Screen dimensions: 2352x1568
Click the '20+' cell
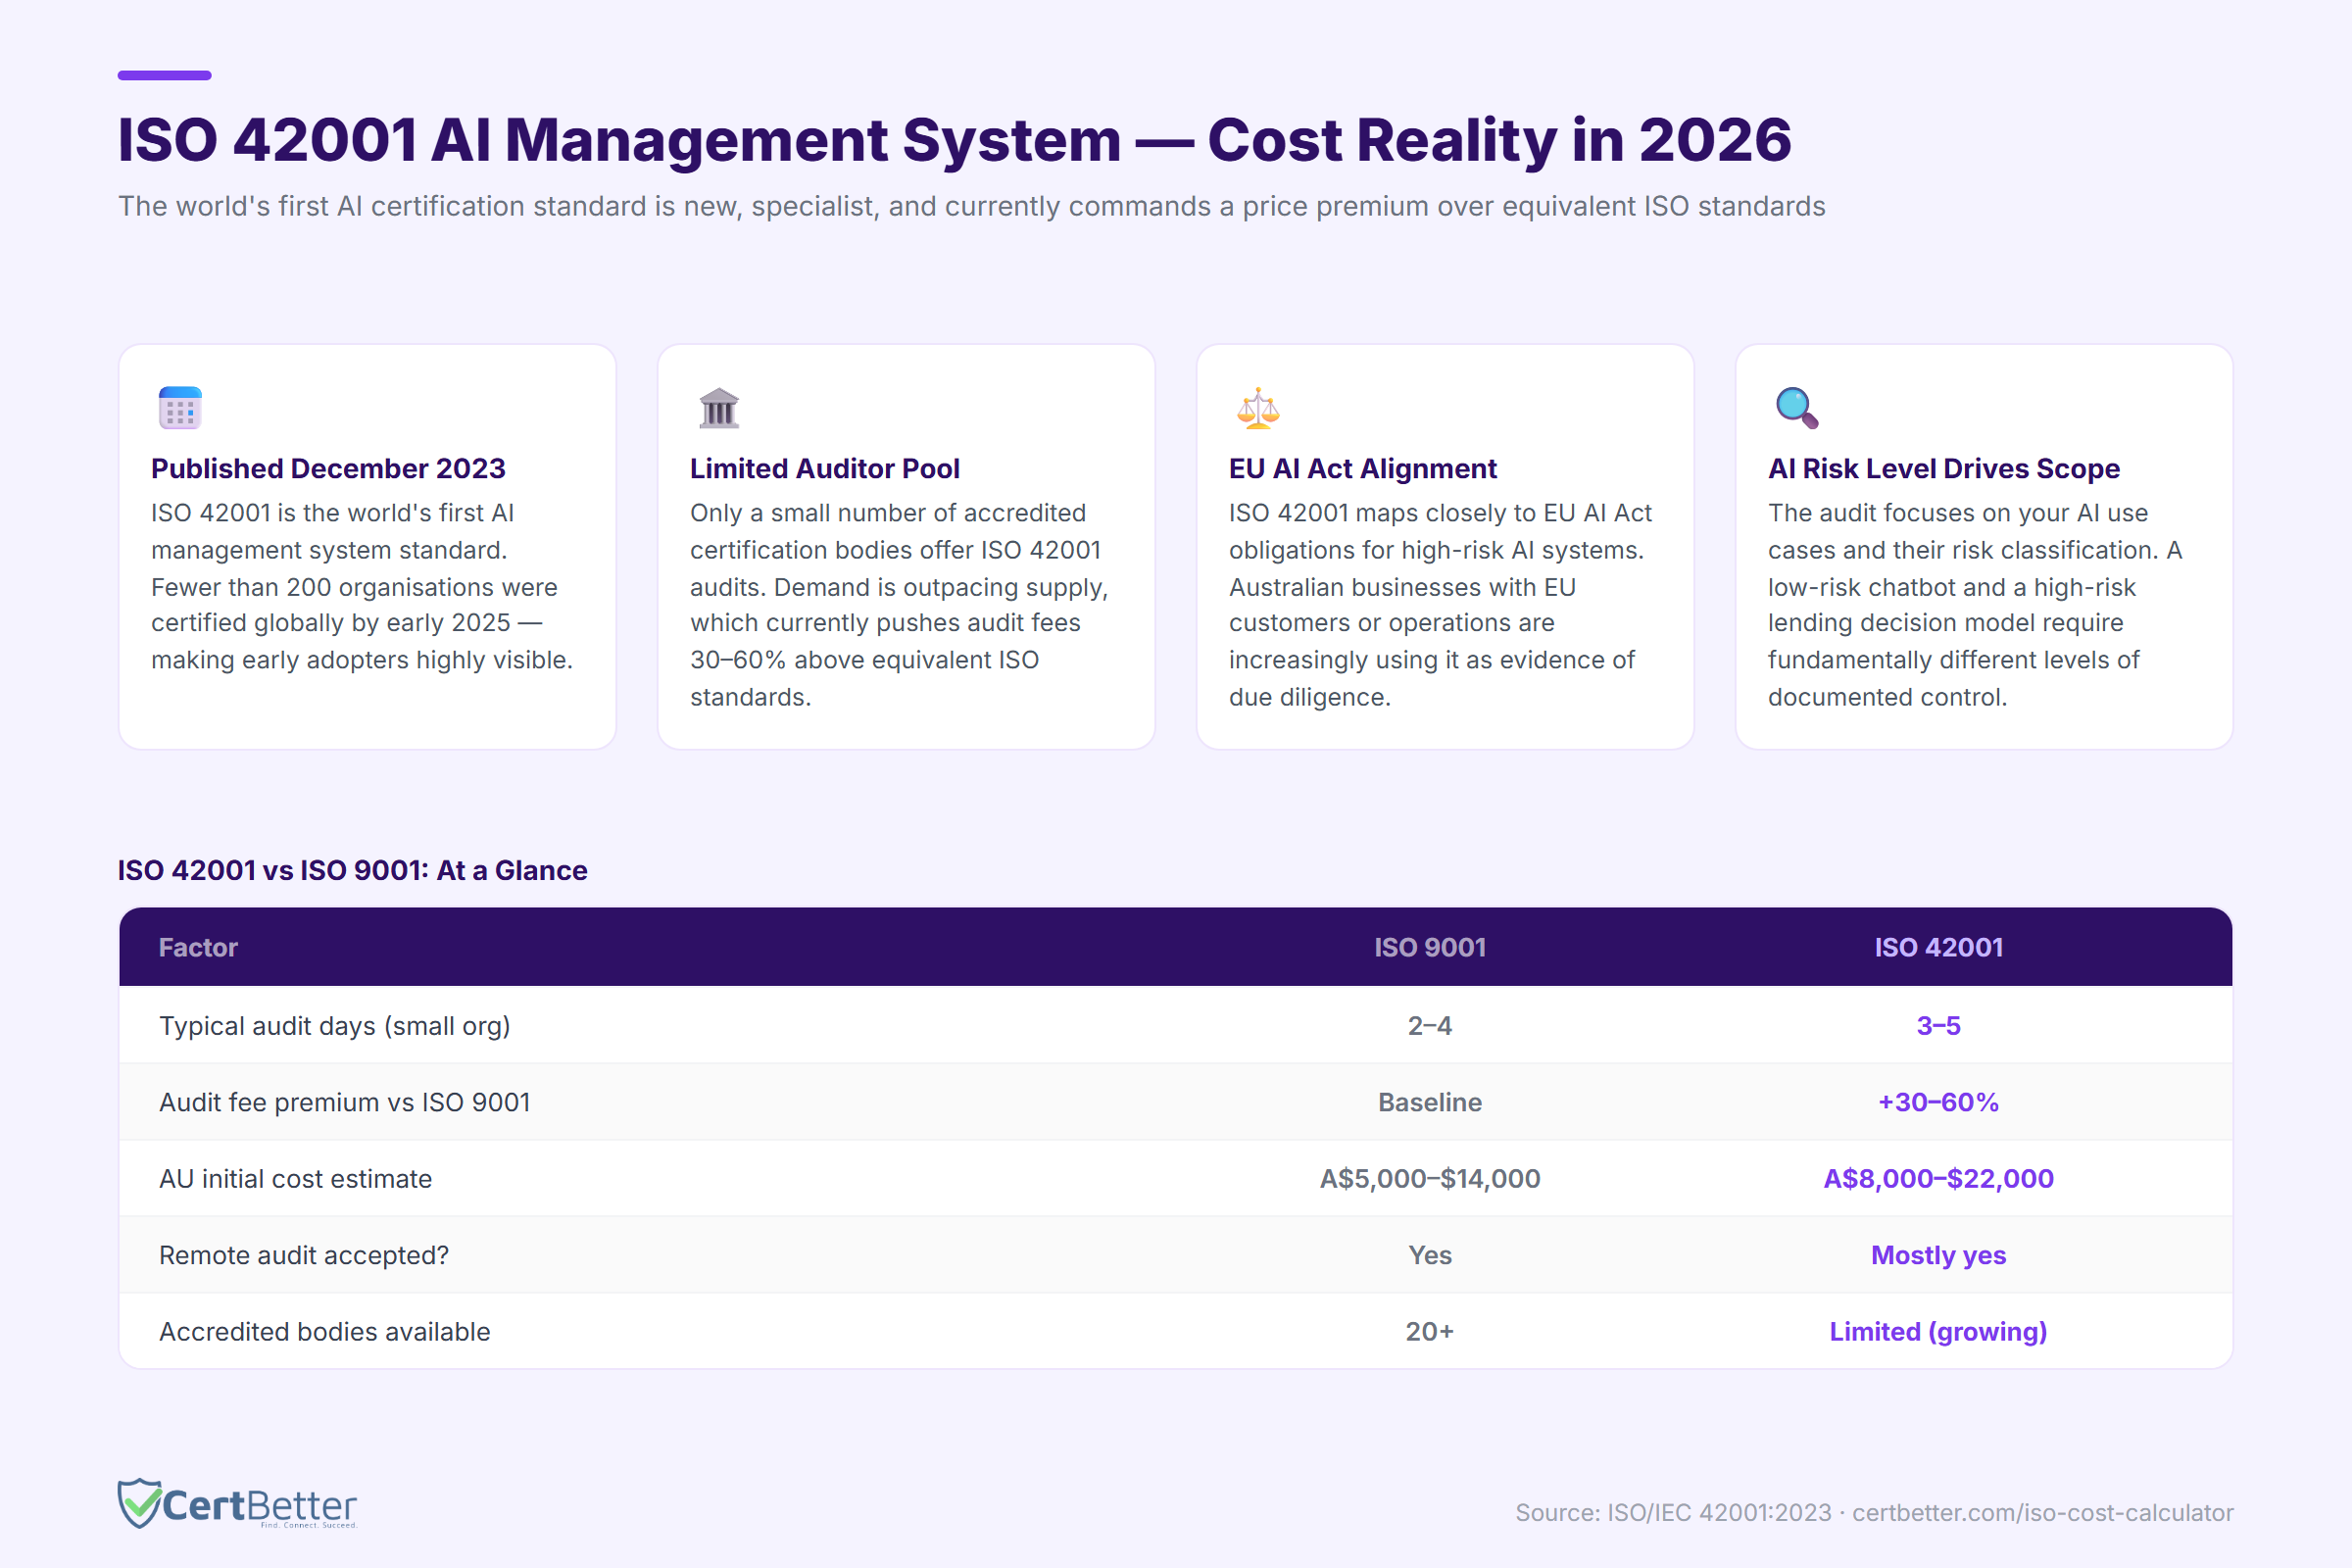tap(1429, 1332)
